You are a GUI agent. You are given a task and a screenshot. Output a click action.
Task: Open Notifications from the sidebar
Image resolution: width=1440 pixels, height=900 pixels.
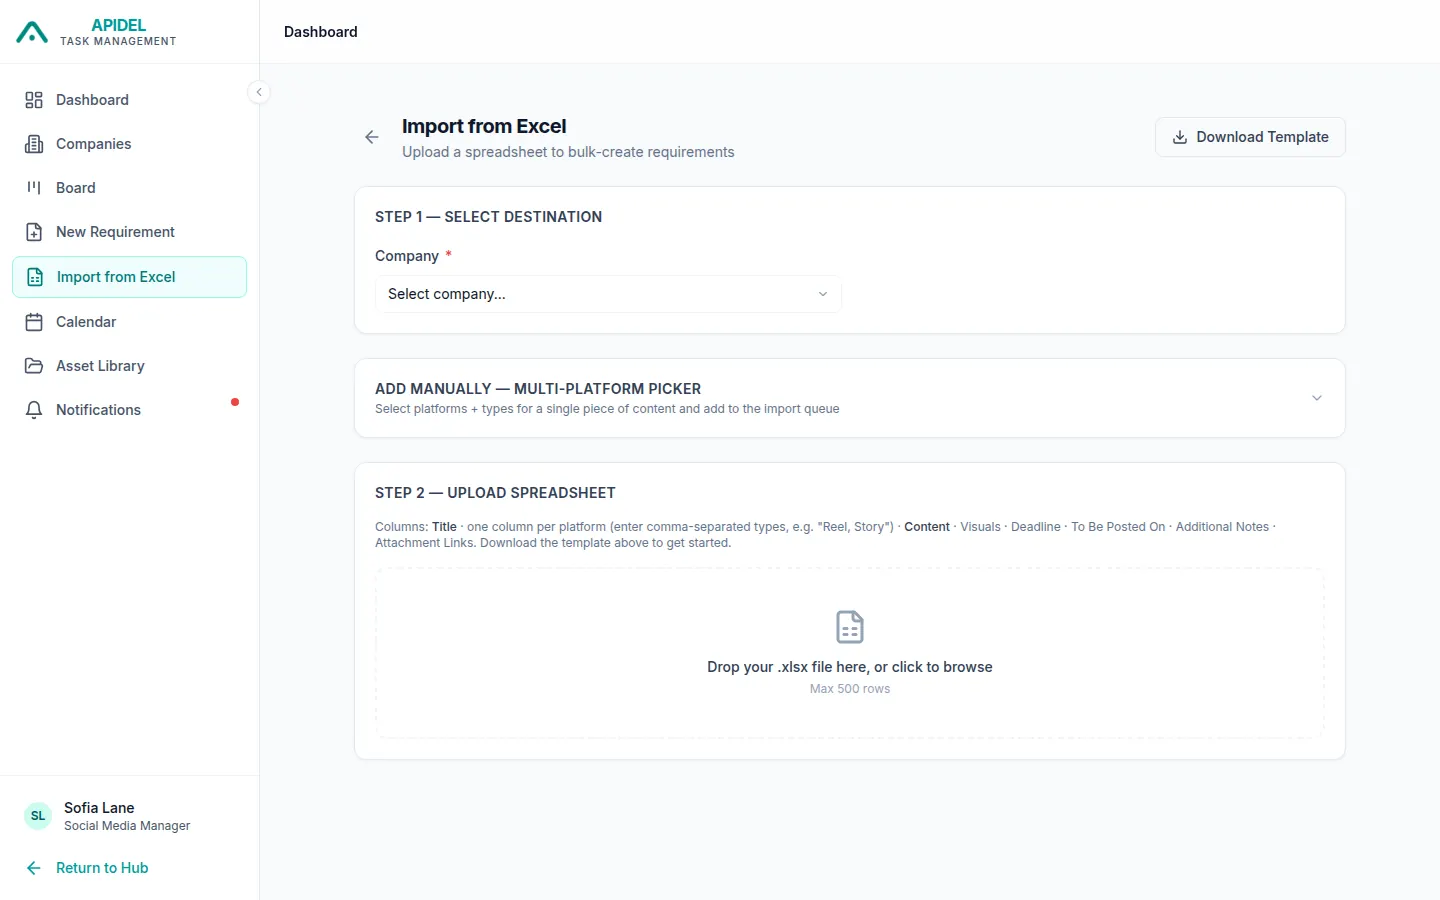130,410
